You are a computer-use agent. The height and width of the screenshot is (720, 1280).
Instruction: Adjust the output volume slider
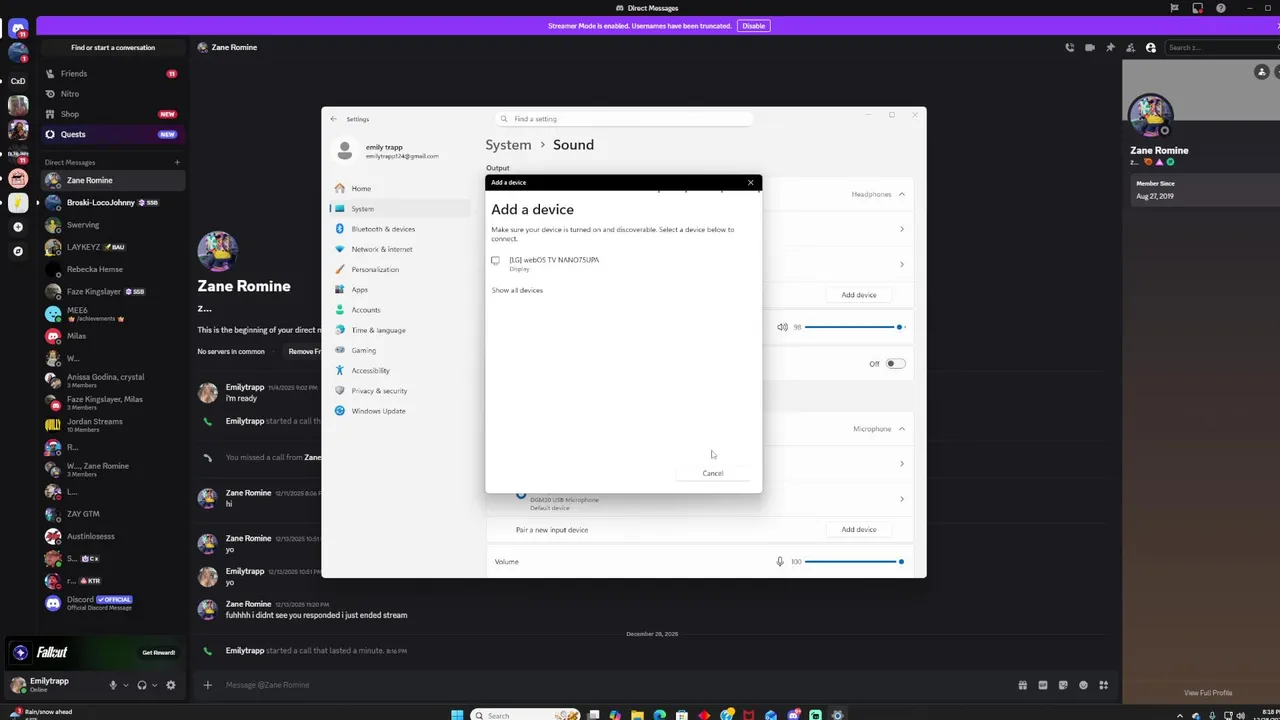pyautogui.click(x=853, y=327)
